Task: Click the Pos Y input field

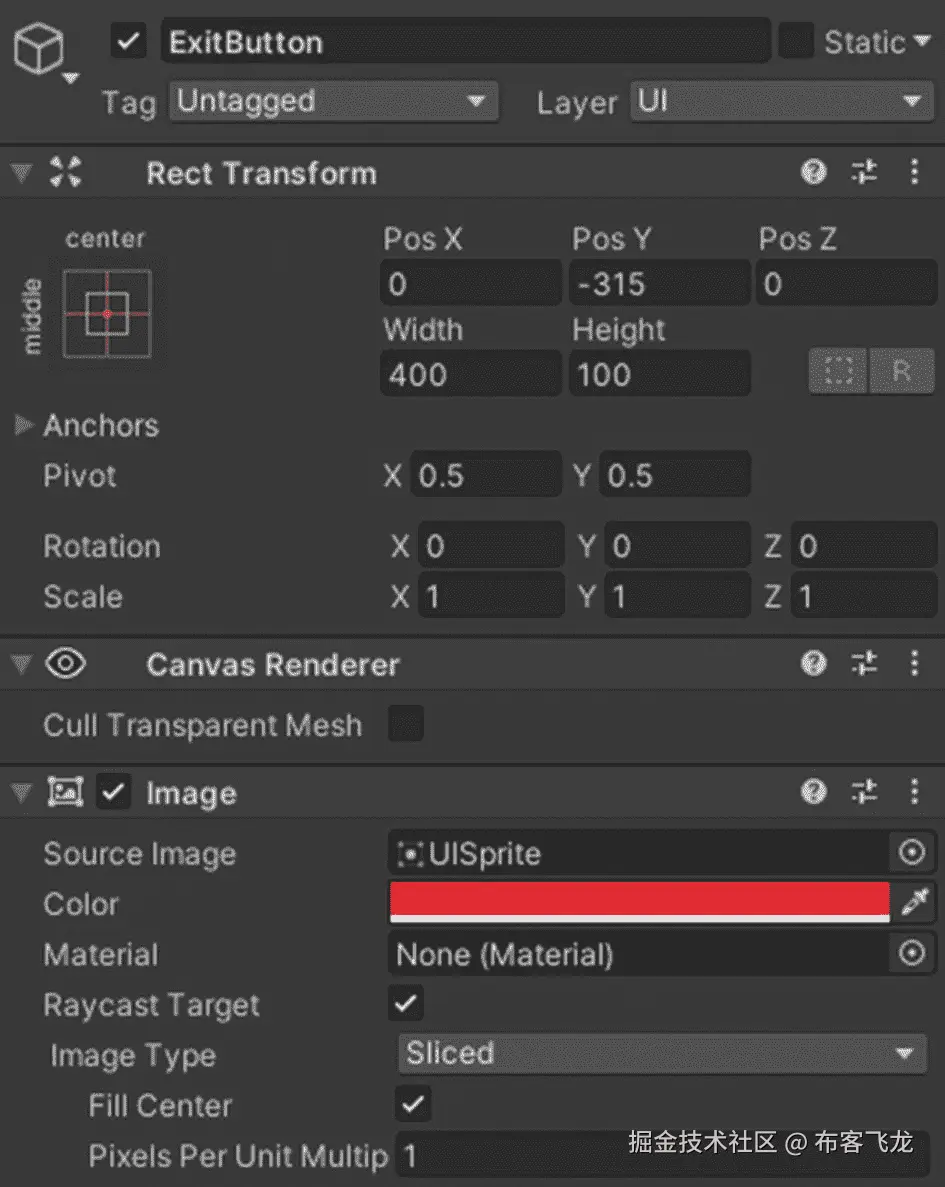Action: pyautogui.click(x=659, y=285)
